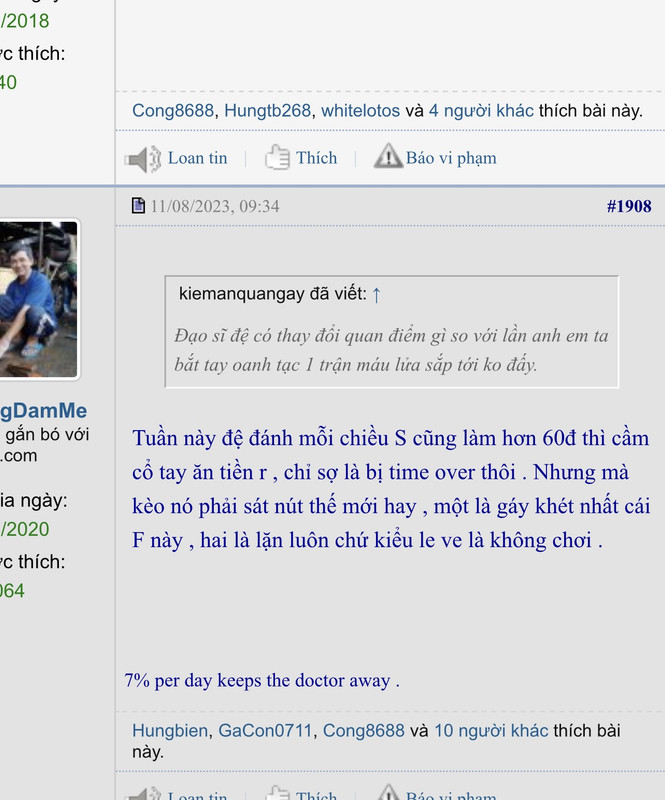Click Báo vi phạm report link
The width and height of the screenshot is (665, 800).
pos(451,158)
